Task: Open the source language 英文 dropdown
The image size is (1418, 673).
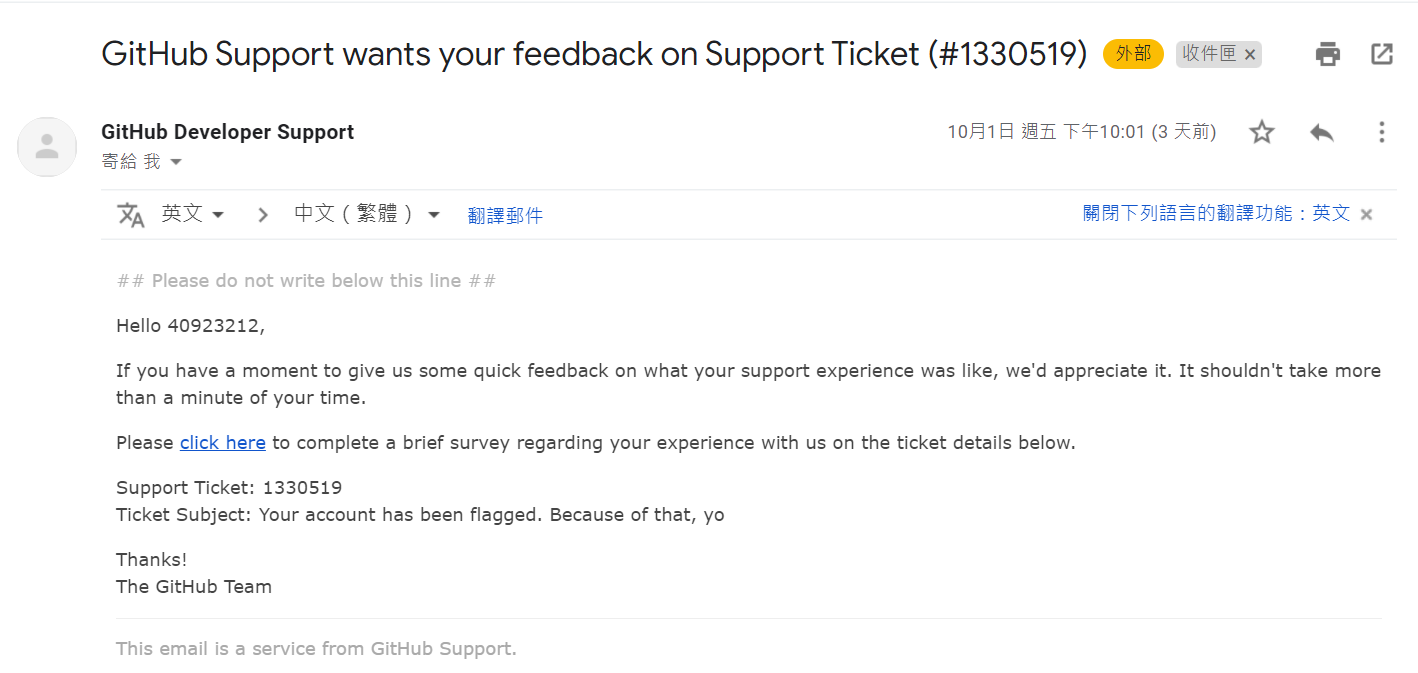Action: (193, 214)
